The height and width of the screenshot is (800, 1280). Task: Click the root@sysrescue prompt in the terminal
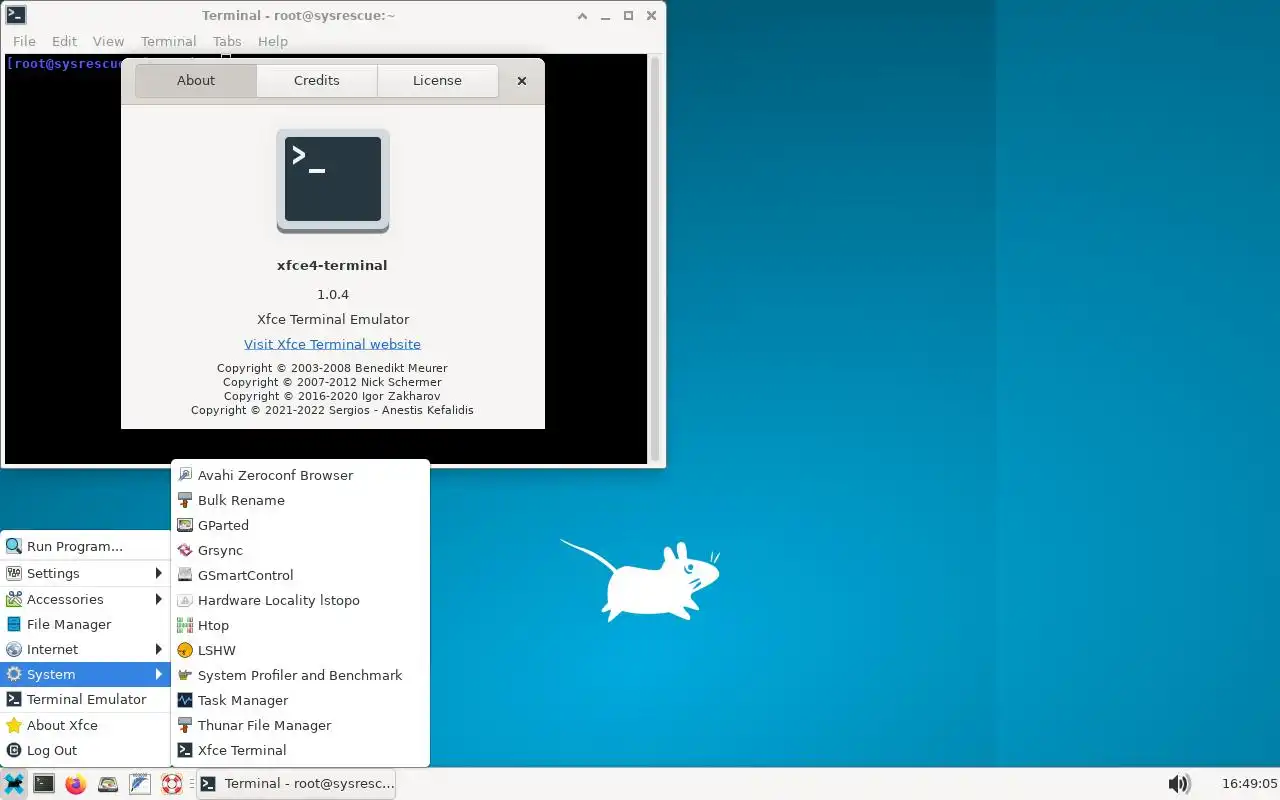click(x=65, y=63)
